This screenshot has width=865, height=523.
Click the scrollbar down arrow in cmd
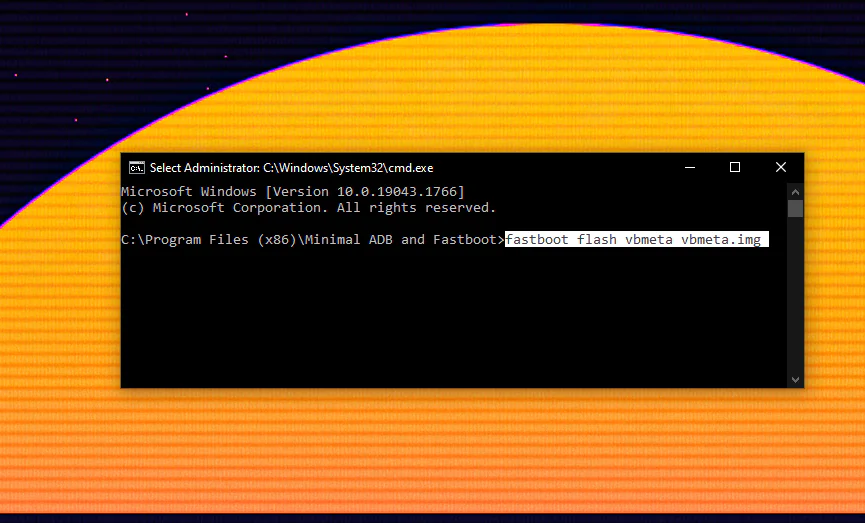coord(795,380)
